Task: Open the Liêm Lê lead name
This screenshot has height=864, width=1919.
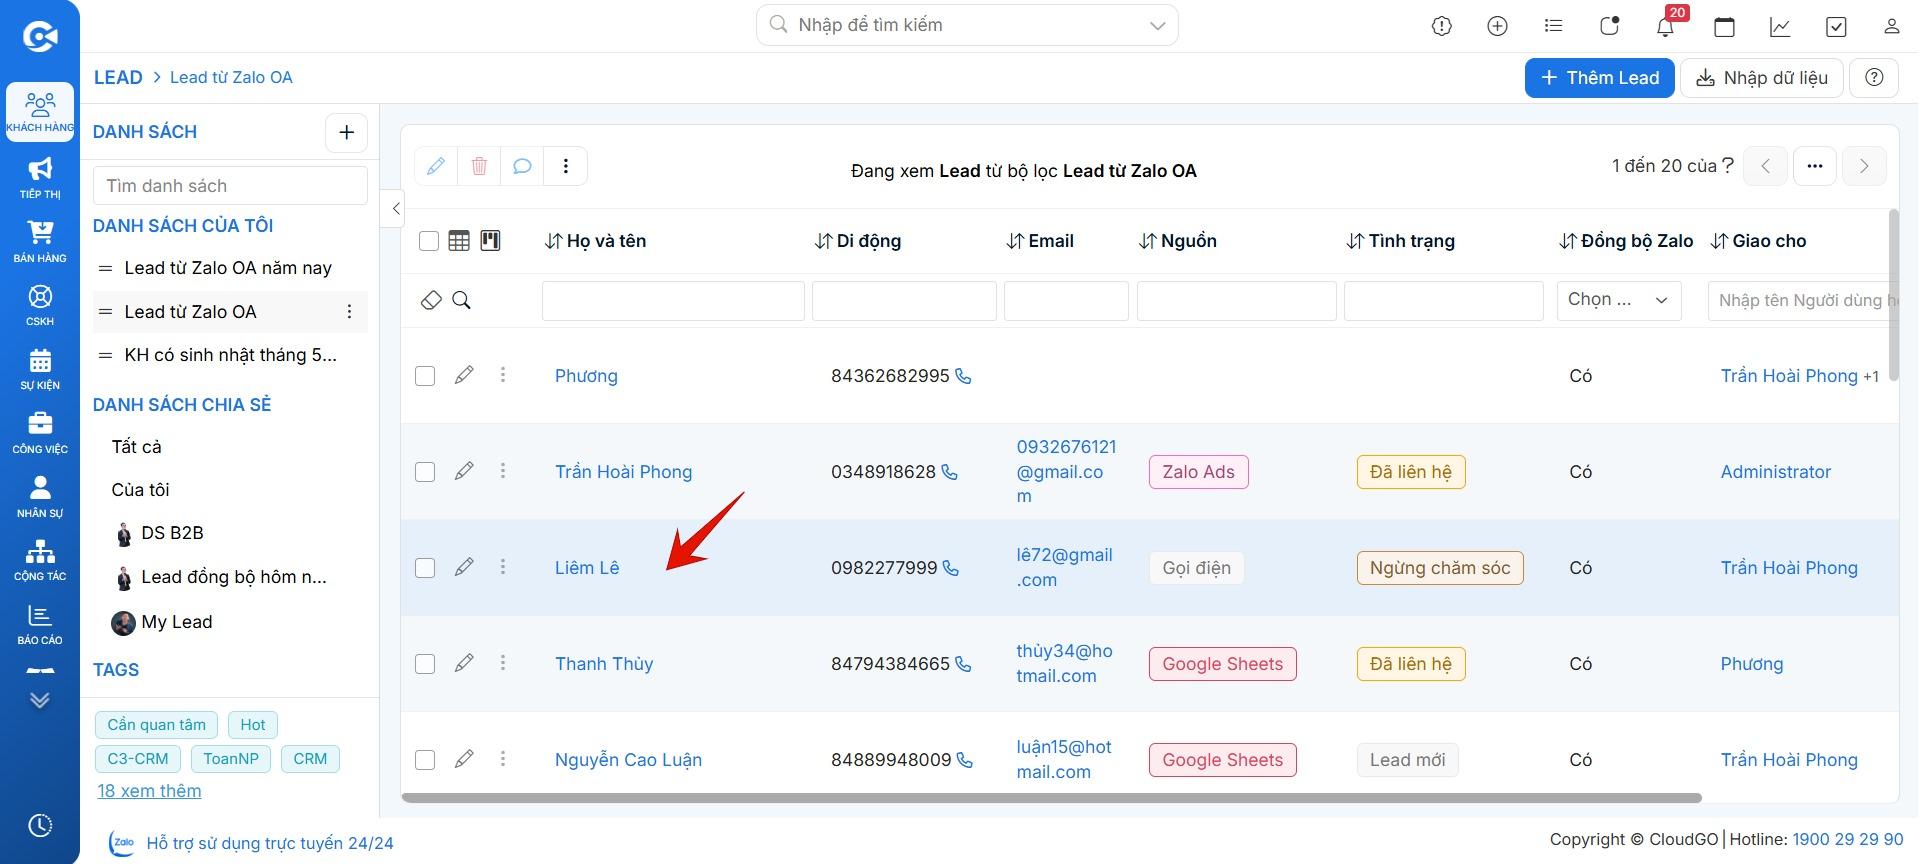Action: point(587,568)
